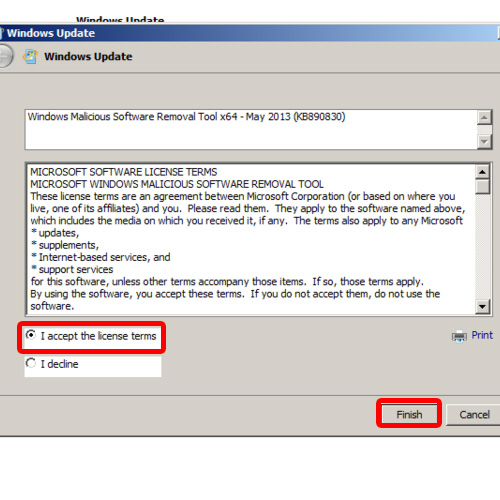Image resolution: width=500 pixels, height=500 pixels.
Task: Click up arrow of update list scrollbar
Action: pos(484,117)
